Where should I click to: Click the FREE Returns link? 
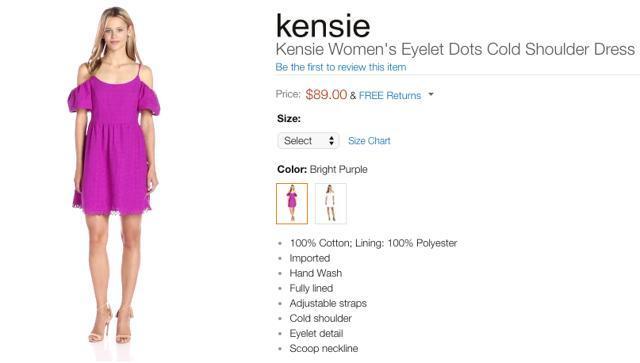click(390, 96)
